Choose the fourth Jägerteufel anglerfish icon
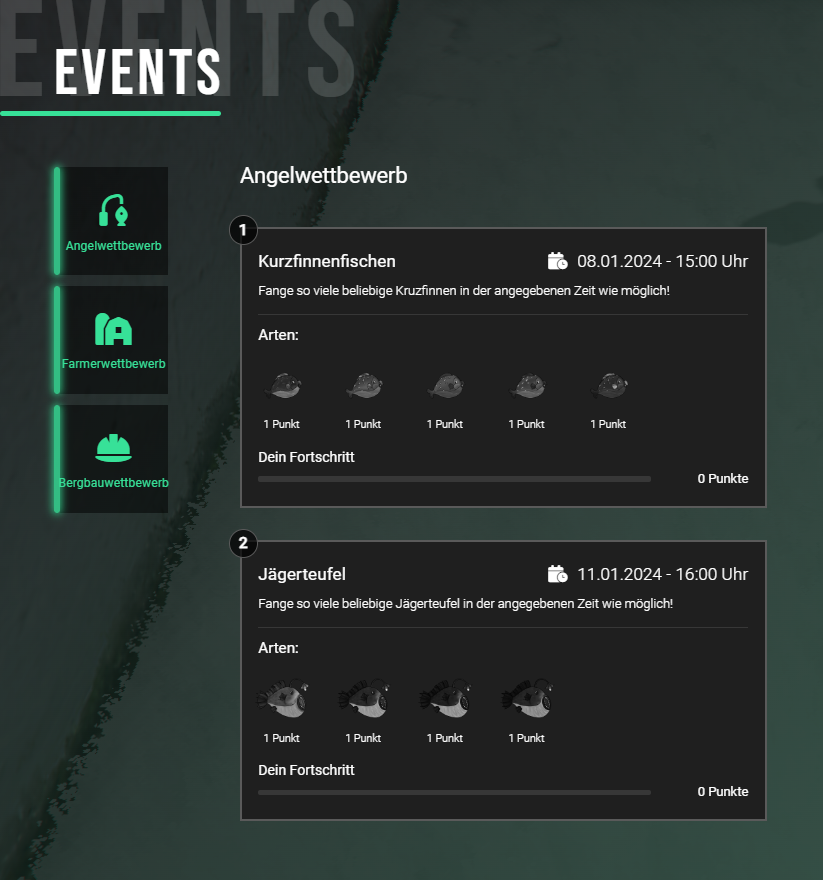823x880 pixels. click(527, 698)
